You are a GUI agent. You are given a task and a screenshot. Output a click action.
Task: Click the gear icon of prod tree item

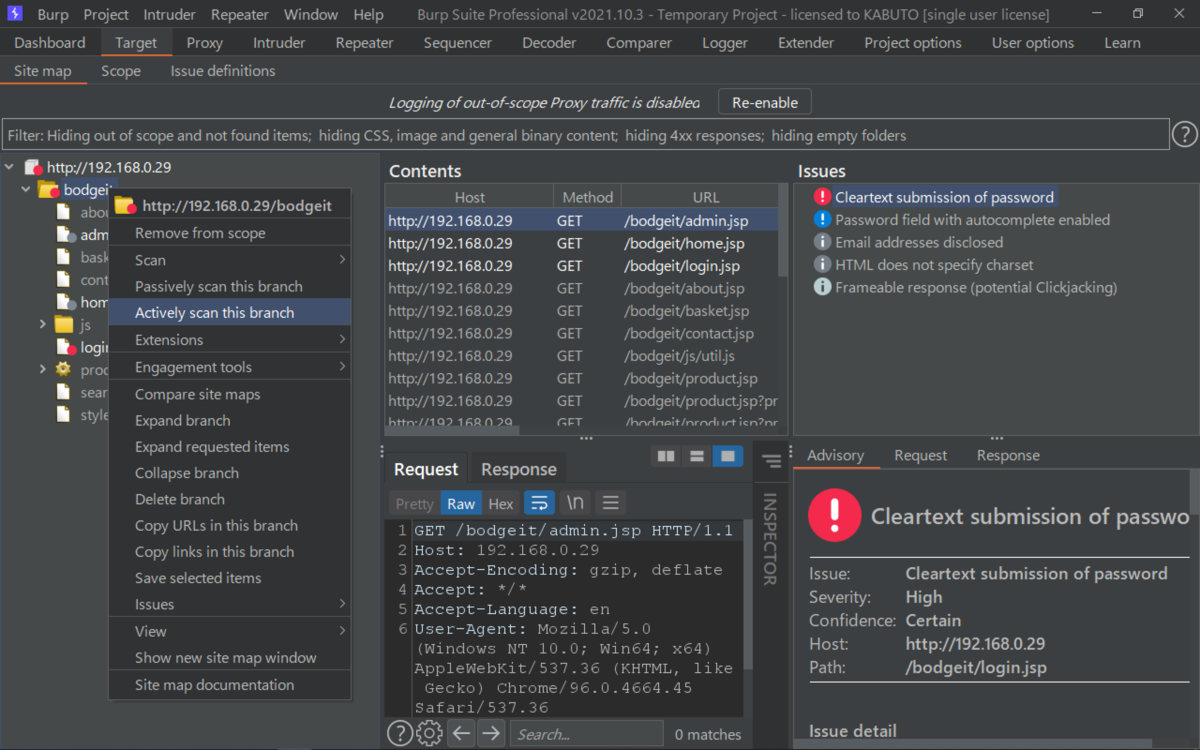point(63,369)
